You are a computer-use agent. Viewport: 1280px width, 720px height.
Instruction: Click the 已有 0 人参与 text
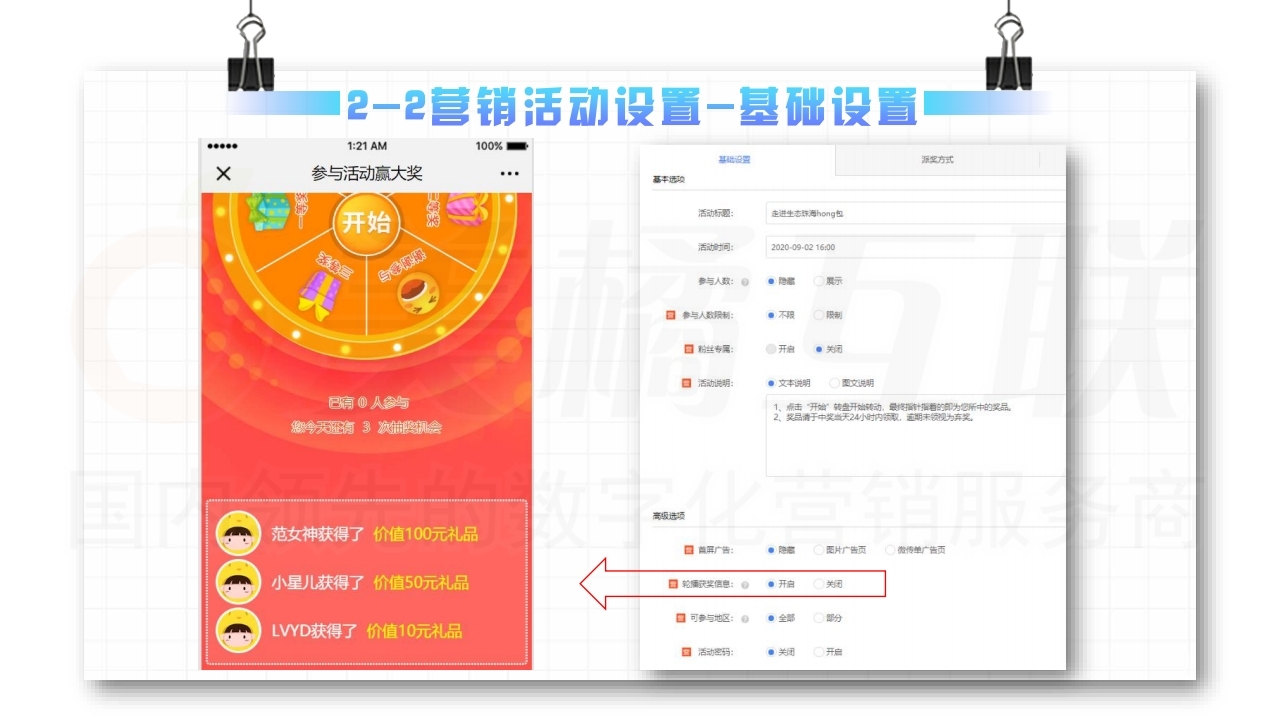coord(368,403)
